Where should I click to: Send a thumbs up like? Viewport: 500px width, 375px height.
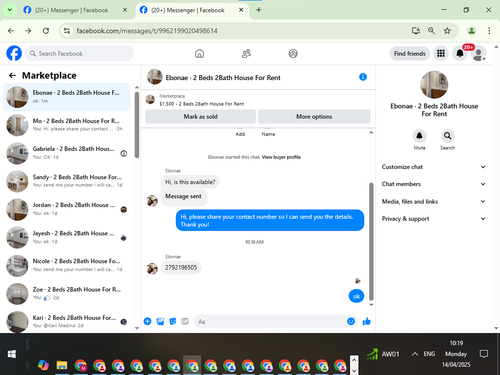[x=367, y=321]
